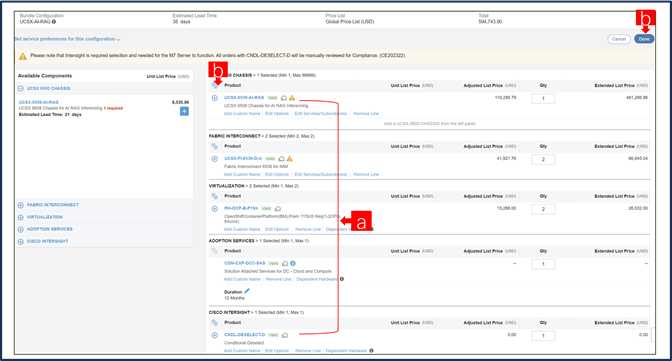Click Add Custom Name under CON-CXP-DCC-SAS
The width and height of the screenshot is (672, 361).
pos(242,279)
